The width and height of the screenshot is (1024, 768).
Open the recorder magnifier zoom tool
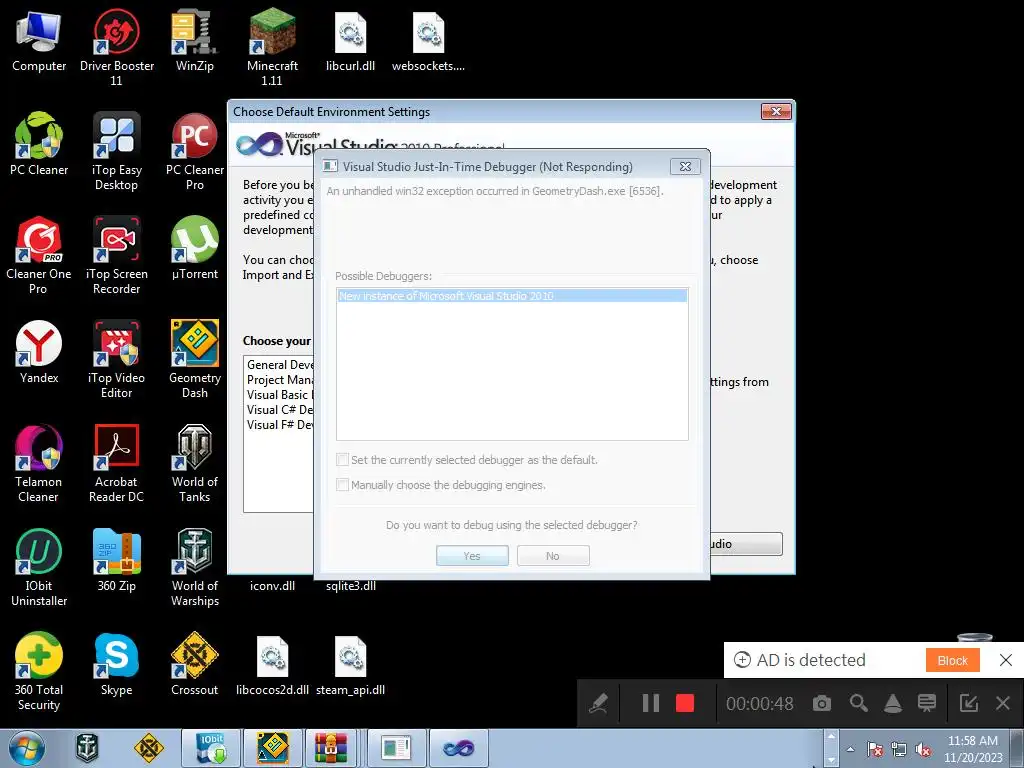858,703
